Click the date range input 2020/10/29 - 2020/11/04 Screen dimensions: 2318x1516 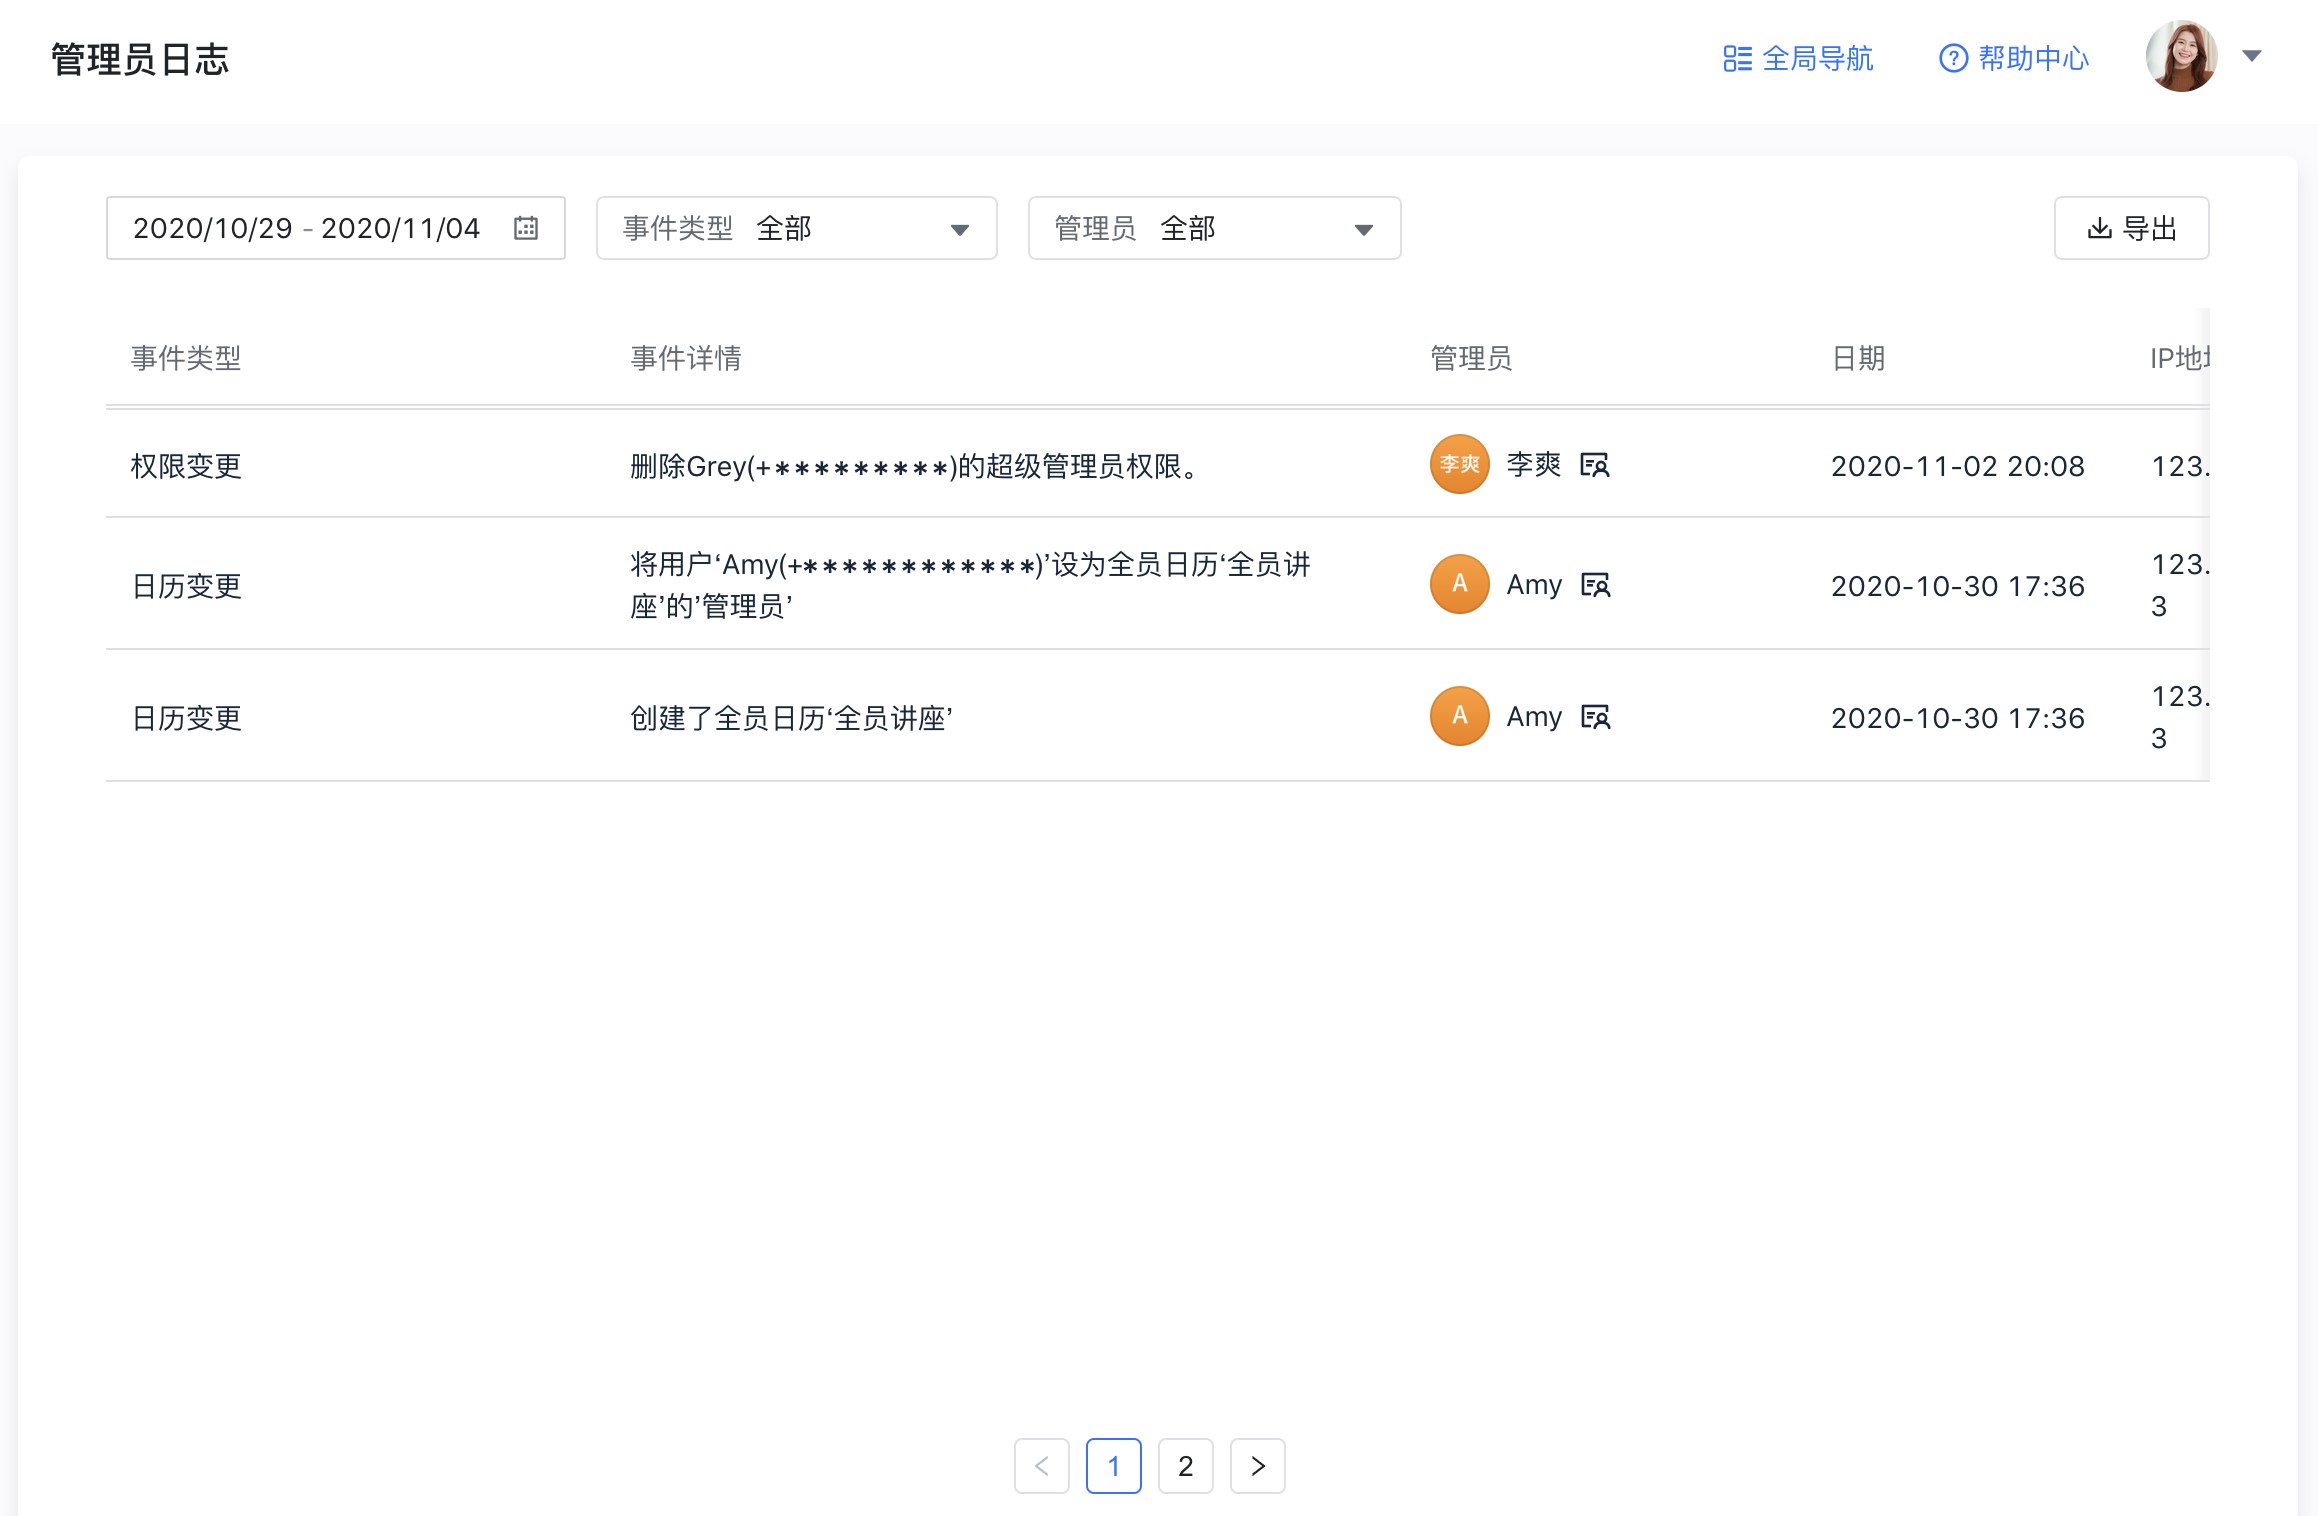[x=307, y=229]
